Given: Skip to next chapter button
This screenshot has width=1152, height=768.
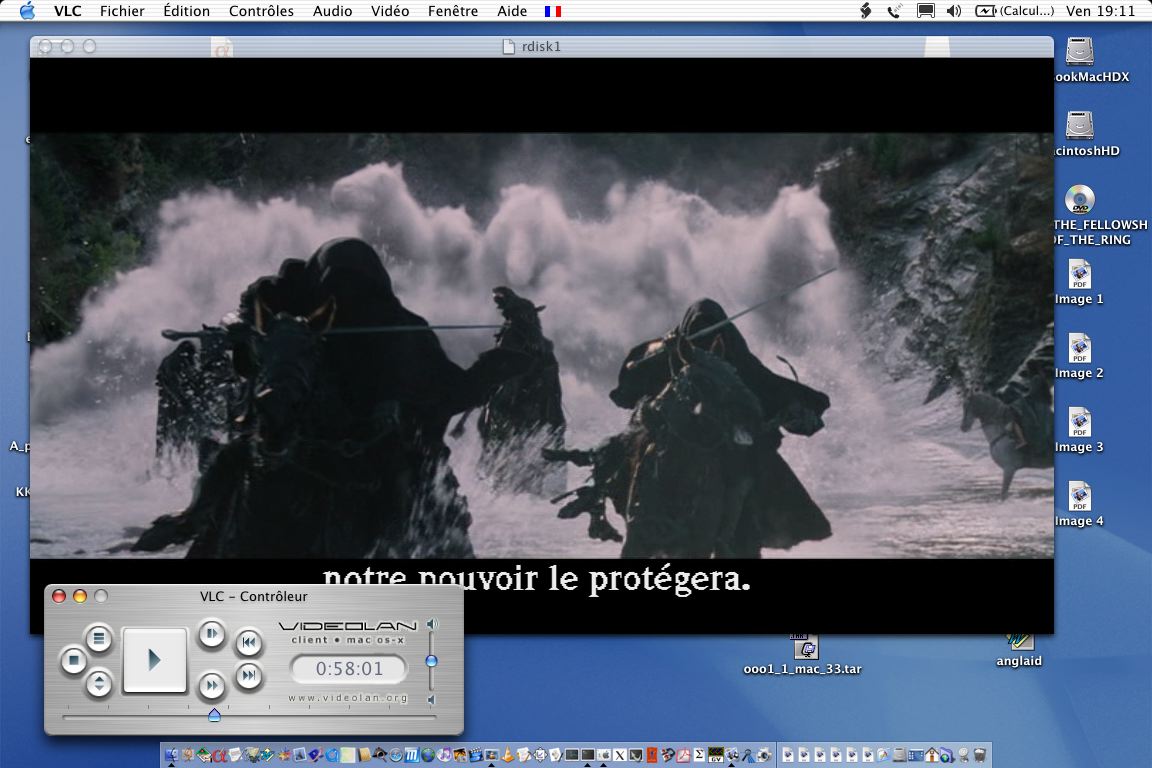Looking at the screenshot, I should pyautogui.click(x=249, y=675).
